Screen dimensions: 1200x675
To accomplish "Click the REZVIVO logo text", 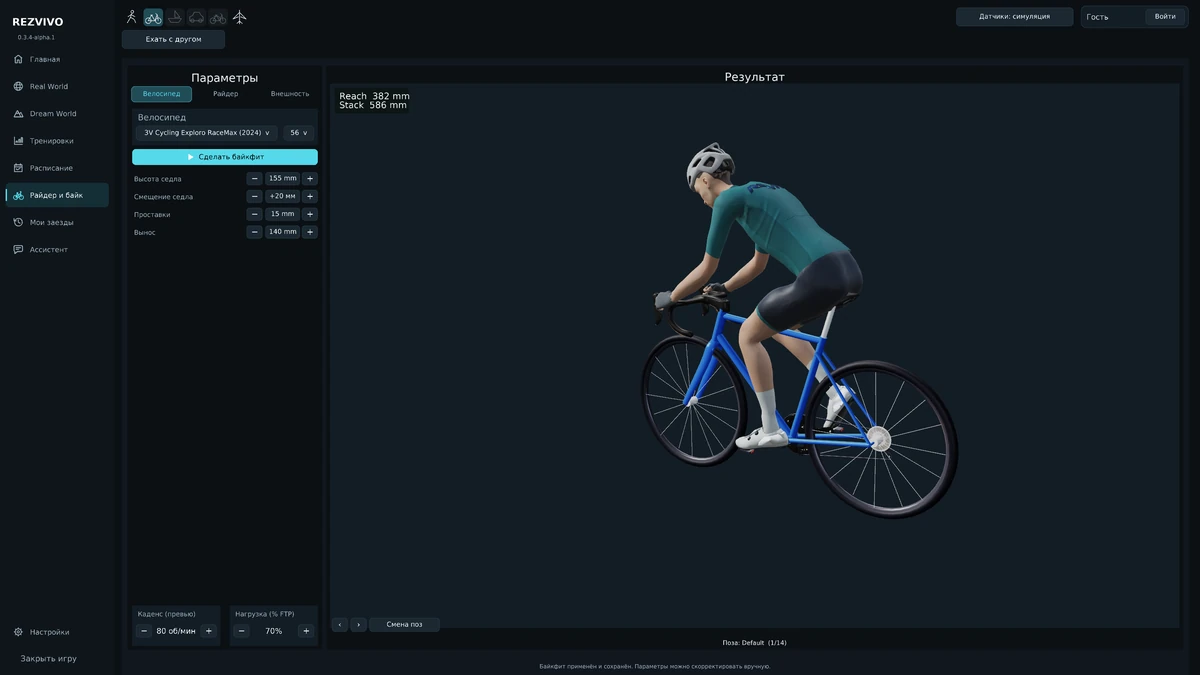I will [38, 22].
